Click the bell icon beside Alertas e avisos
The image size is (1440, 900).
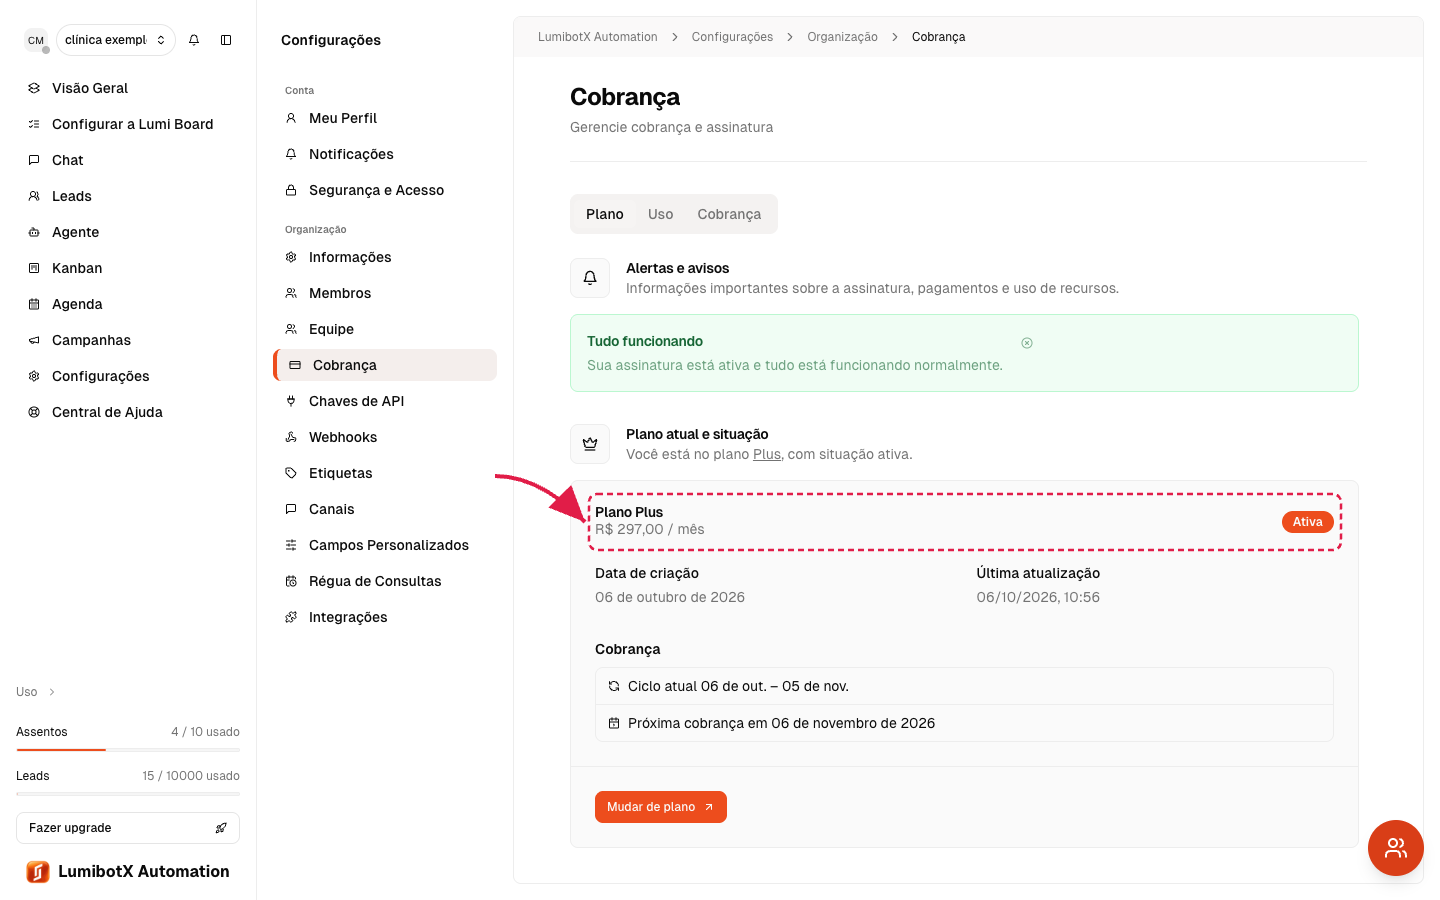590,278
